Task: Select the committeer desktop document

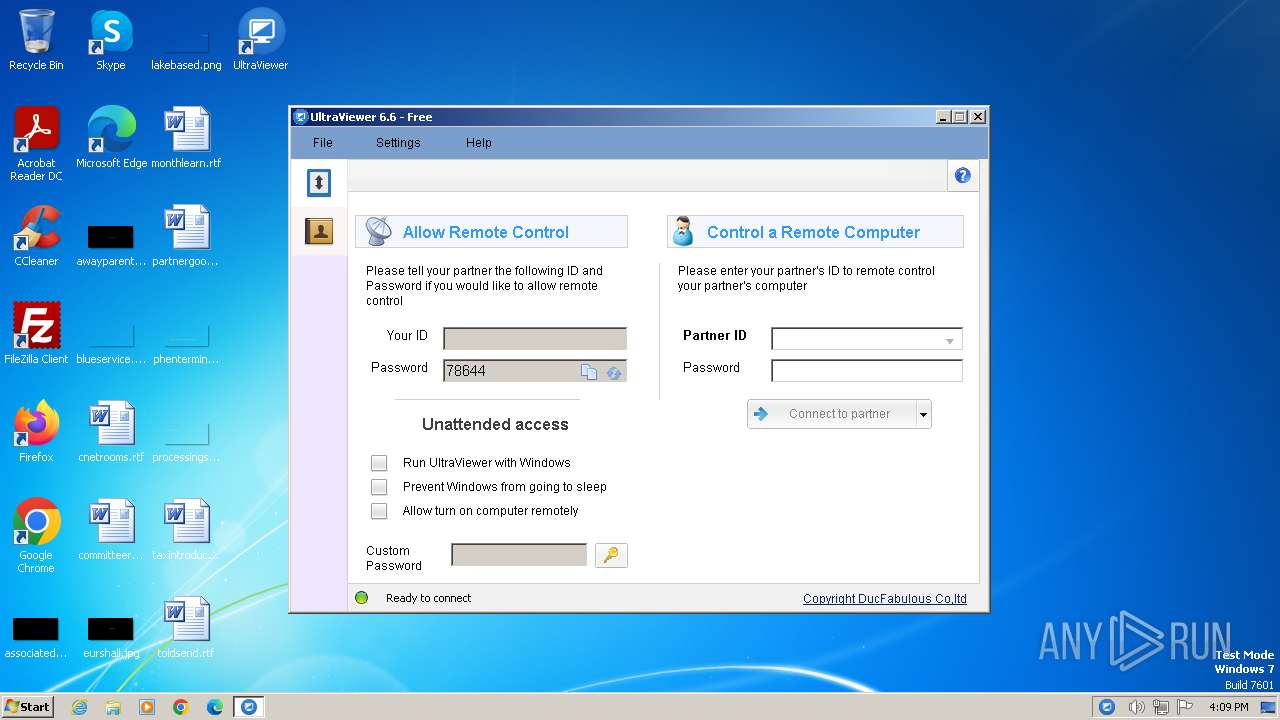Action: point(111,530)
